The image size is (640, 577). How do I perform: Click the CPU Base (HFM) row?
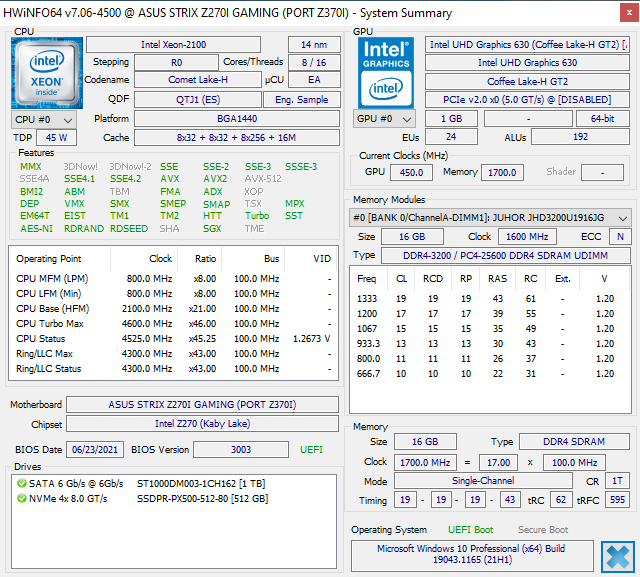pyautogui.click(x=173, y=308)
